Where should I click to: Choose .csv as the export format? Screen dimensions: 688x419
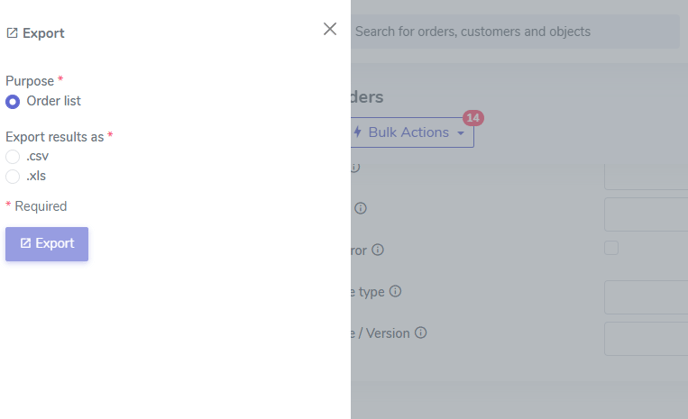click(x=13, y=156)
